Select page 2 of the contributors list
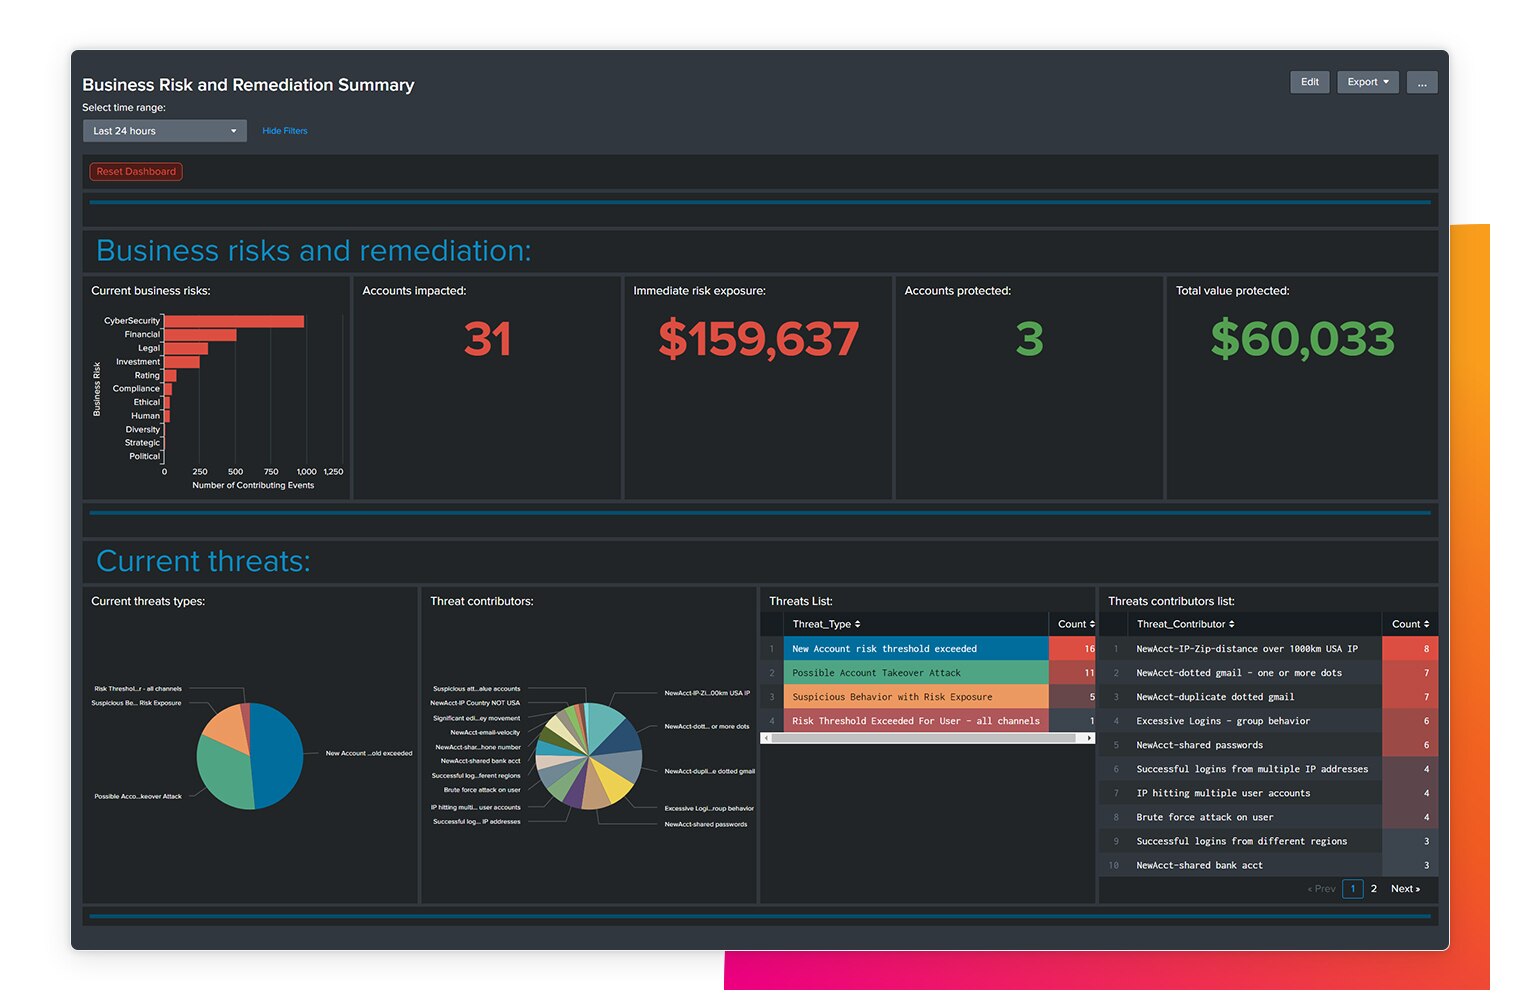Image resolution: width=1520 pixels, height=1000 pixels. 1373,888
